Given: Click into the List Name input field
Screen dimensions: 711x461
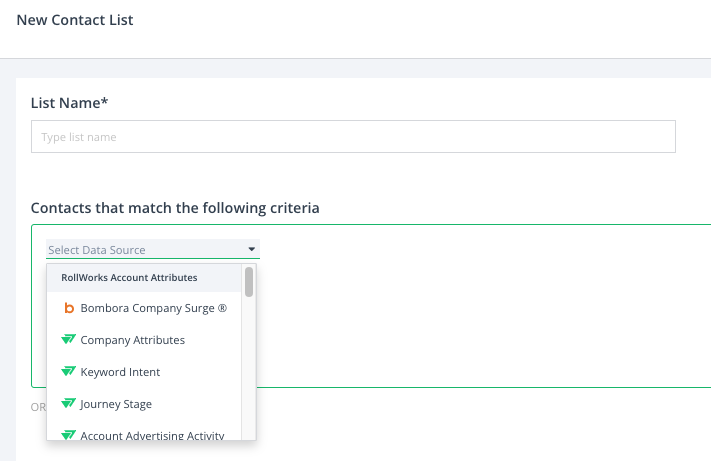Looking at the screenshot, I should [x=353, y=136].
